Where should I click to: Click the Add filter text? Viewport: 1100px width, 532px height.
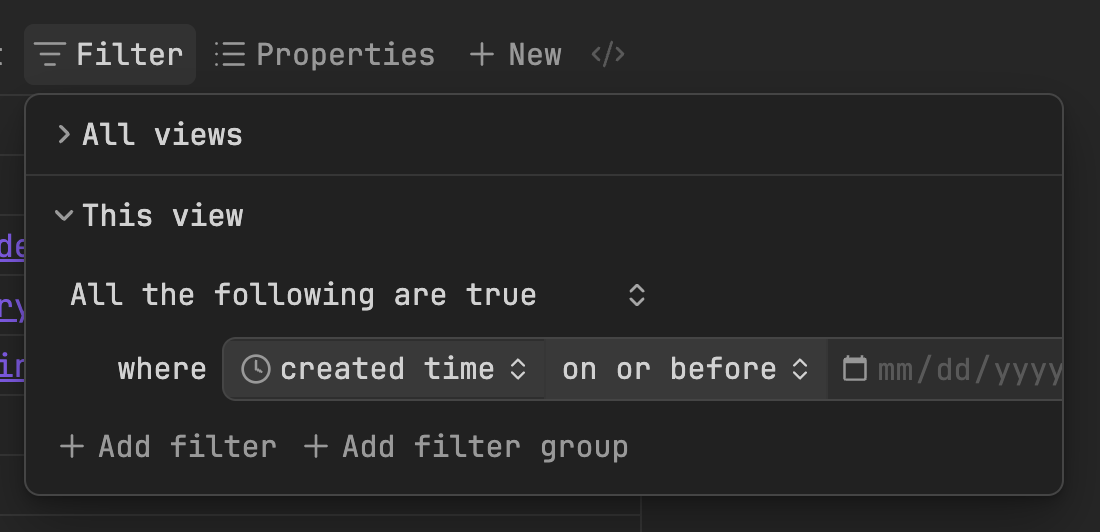[187, 446]
